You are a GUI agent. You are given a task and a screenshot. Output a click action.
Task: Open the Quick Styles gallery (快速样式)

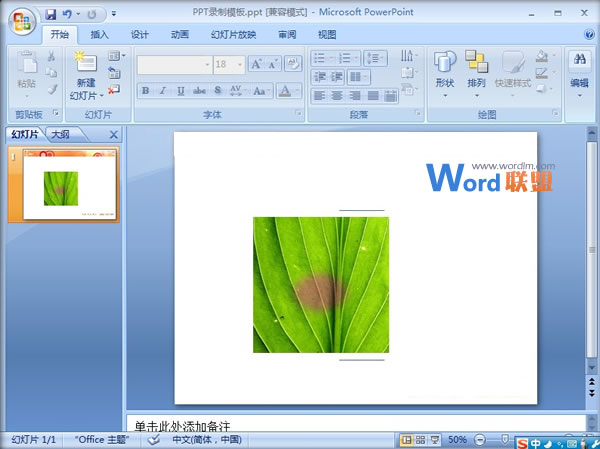coord(513,74)
